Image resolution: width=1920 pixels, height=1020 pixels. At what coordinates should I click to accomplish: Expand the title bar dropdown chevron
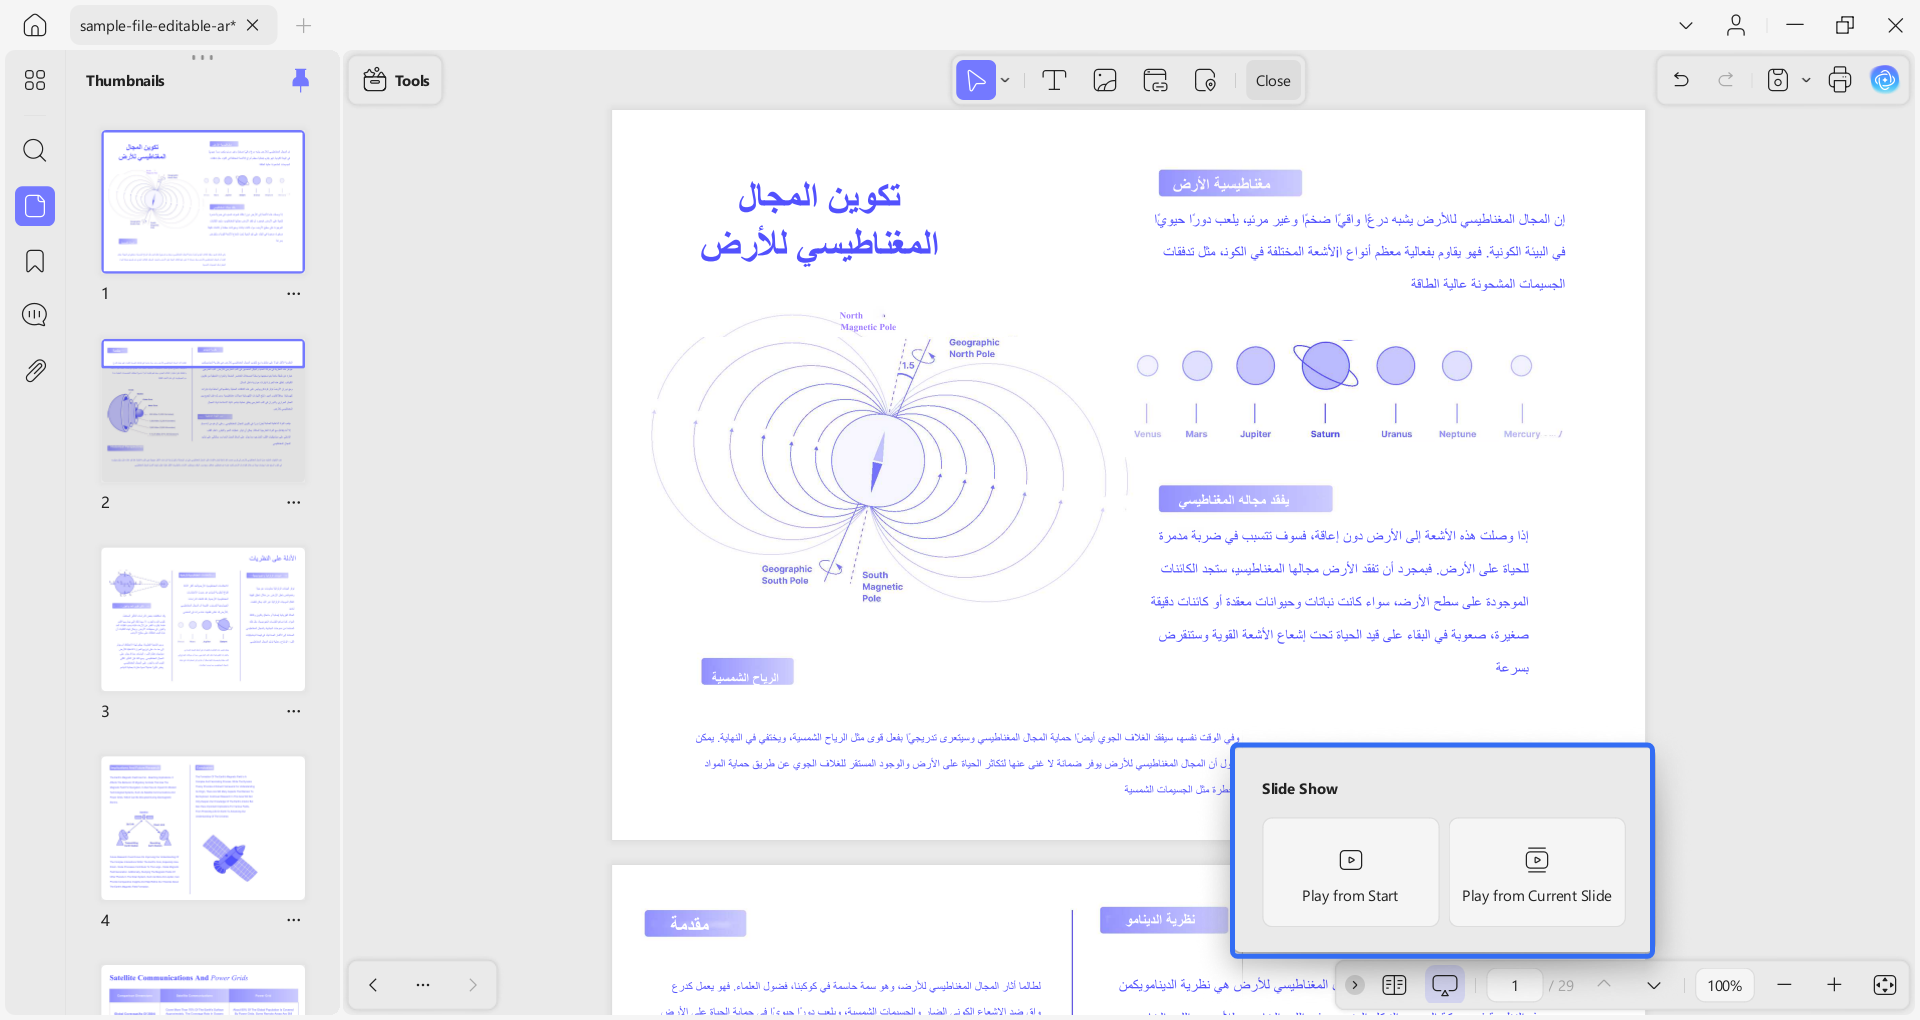click(1686, 25)
